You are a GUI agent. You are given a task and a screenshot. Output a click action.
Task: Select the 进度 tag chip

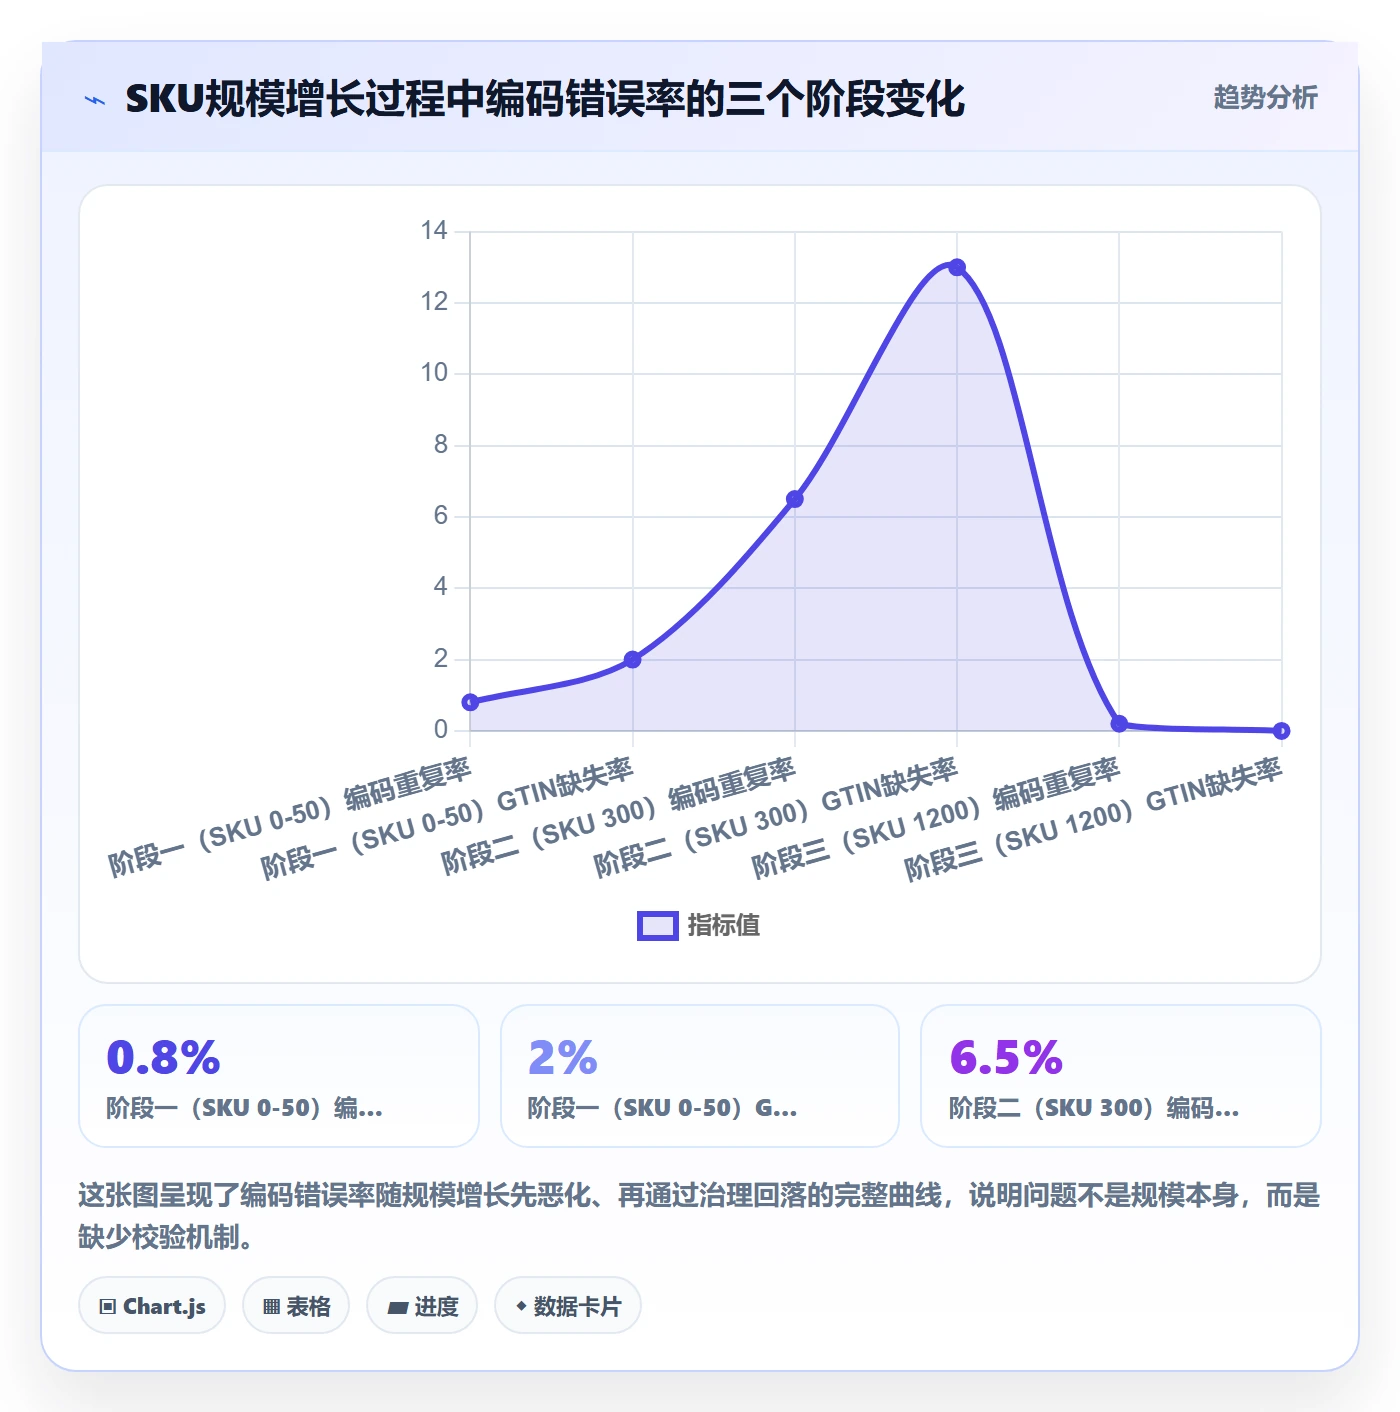422,1306
